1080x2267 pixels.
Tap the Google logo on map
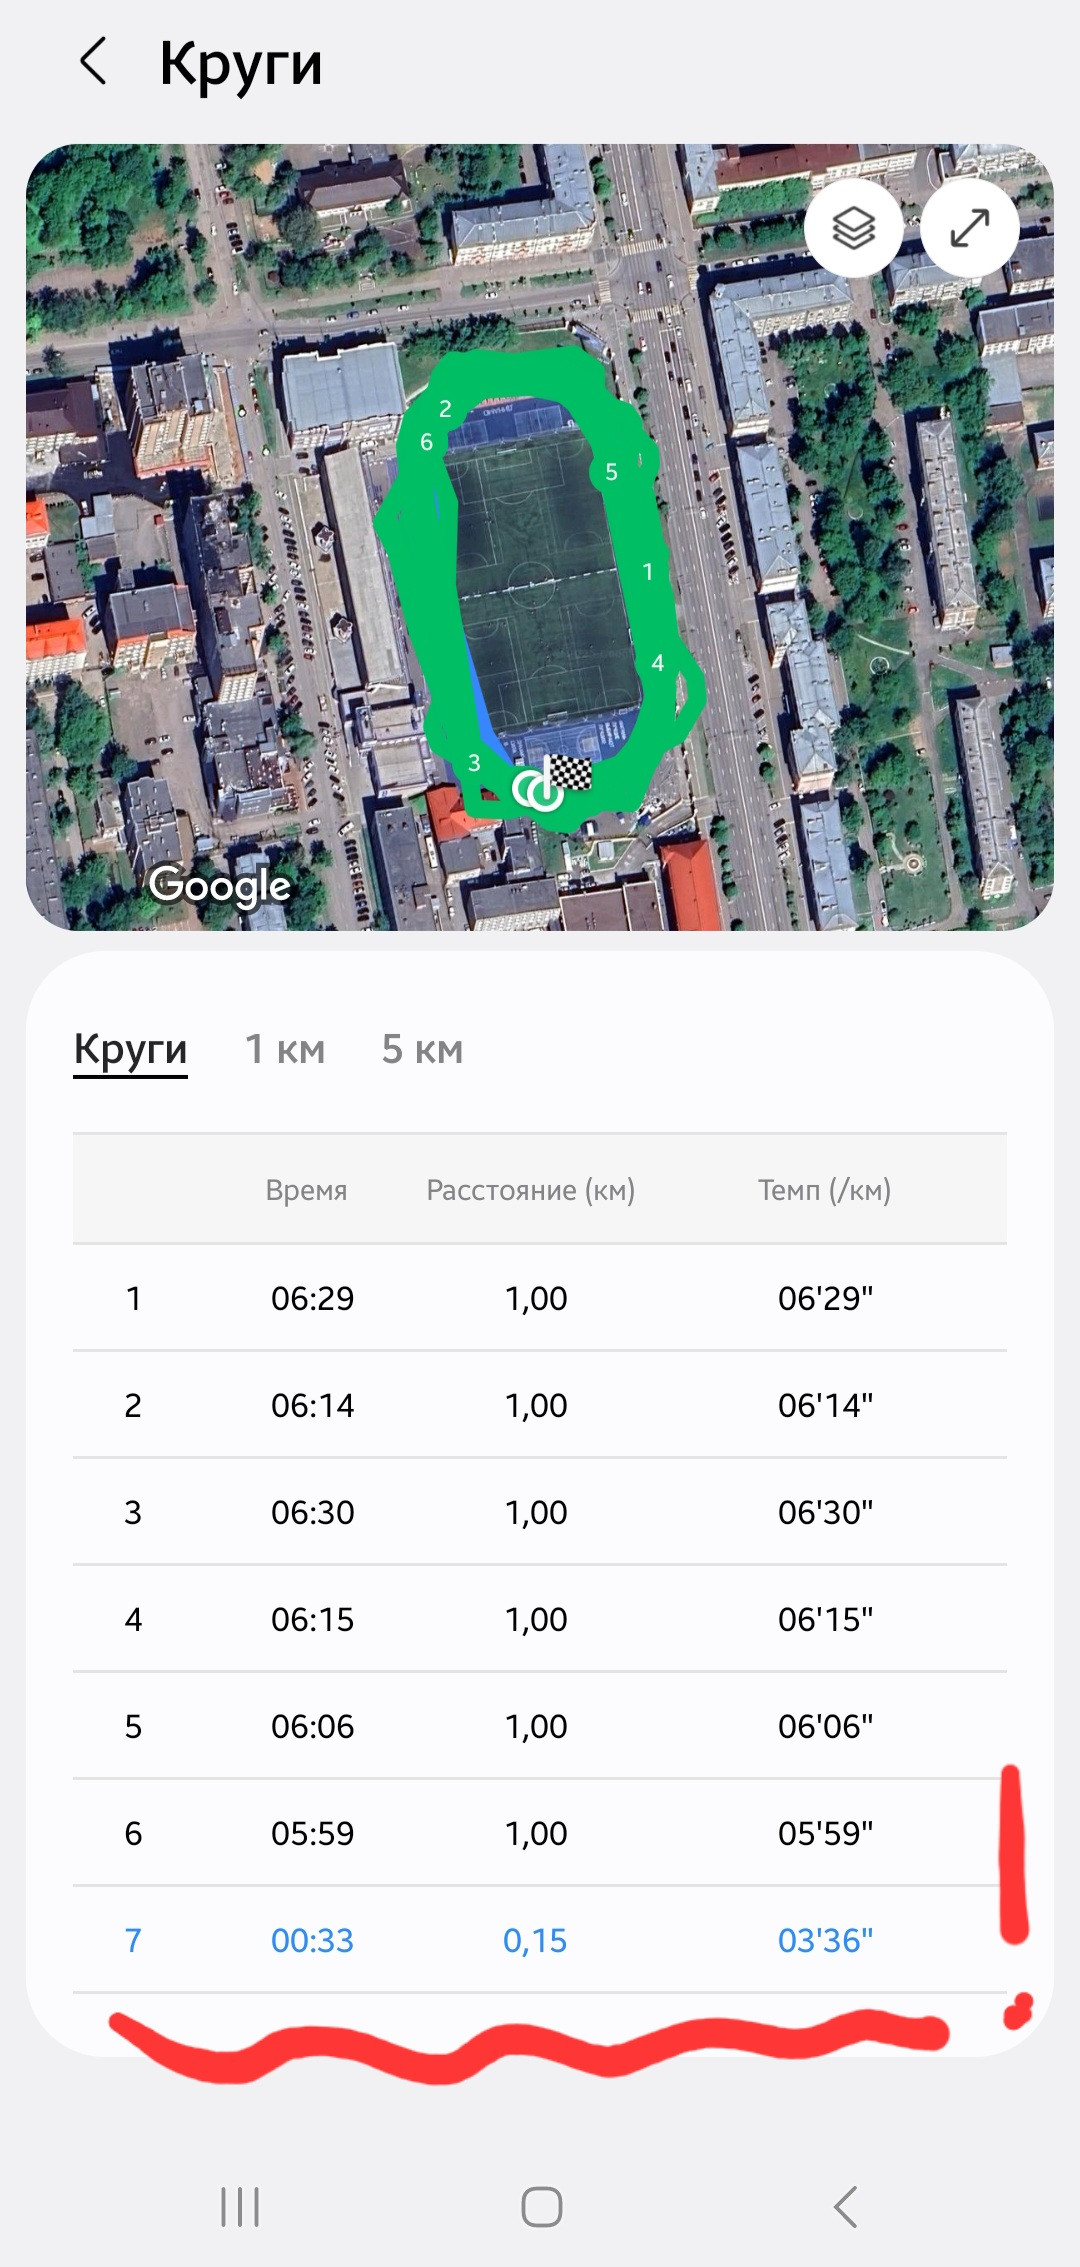pos(220,886)
